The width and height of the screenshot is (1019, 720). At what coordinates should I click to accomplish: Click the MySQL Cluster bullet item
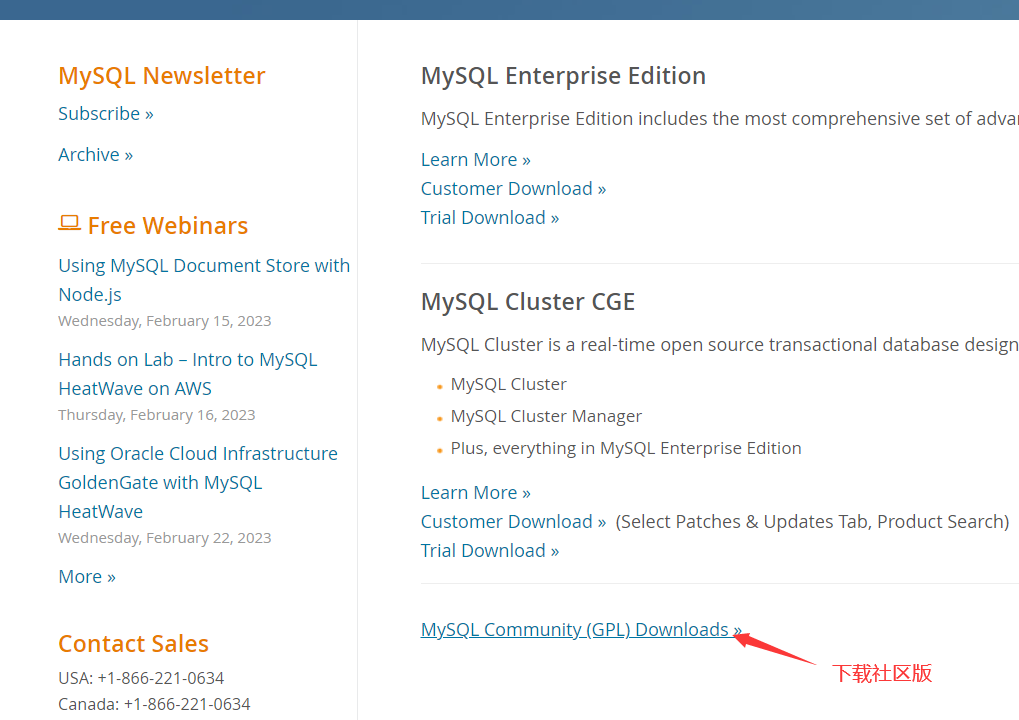click(509, 385)
